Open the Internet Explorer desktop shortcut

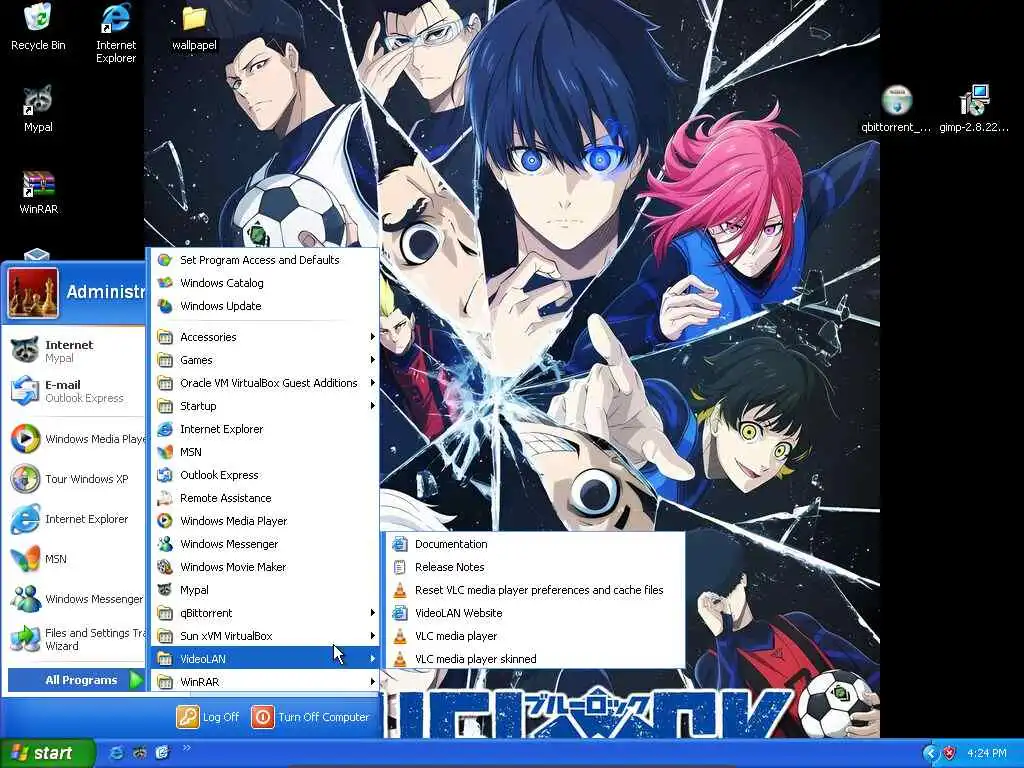(116, 33)
